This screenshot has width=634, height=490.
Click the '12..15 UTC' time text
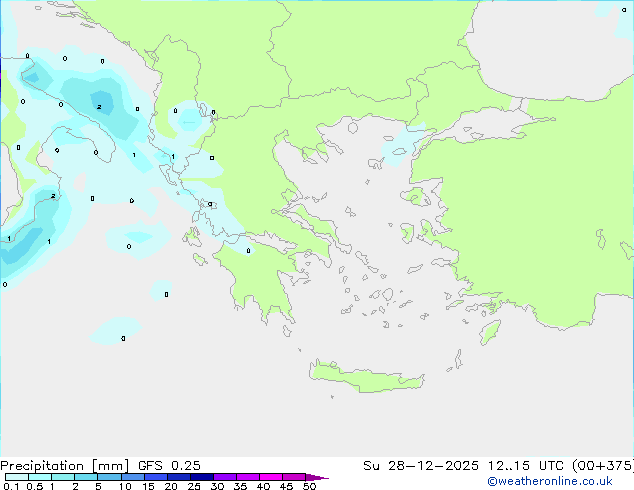pyautogui.click(x=526, y=466)
